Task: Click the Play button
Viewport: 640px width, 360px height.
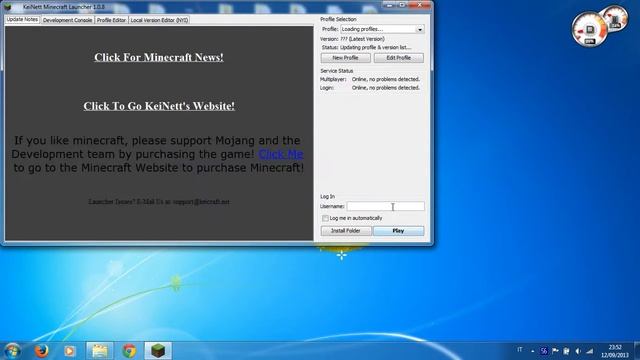Action: 398,231
